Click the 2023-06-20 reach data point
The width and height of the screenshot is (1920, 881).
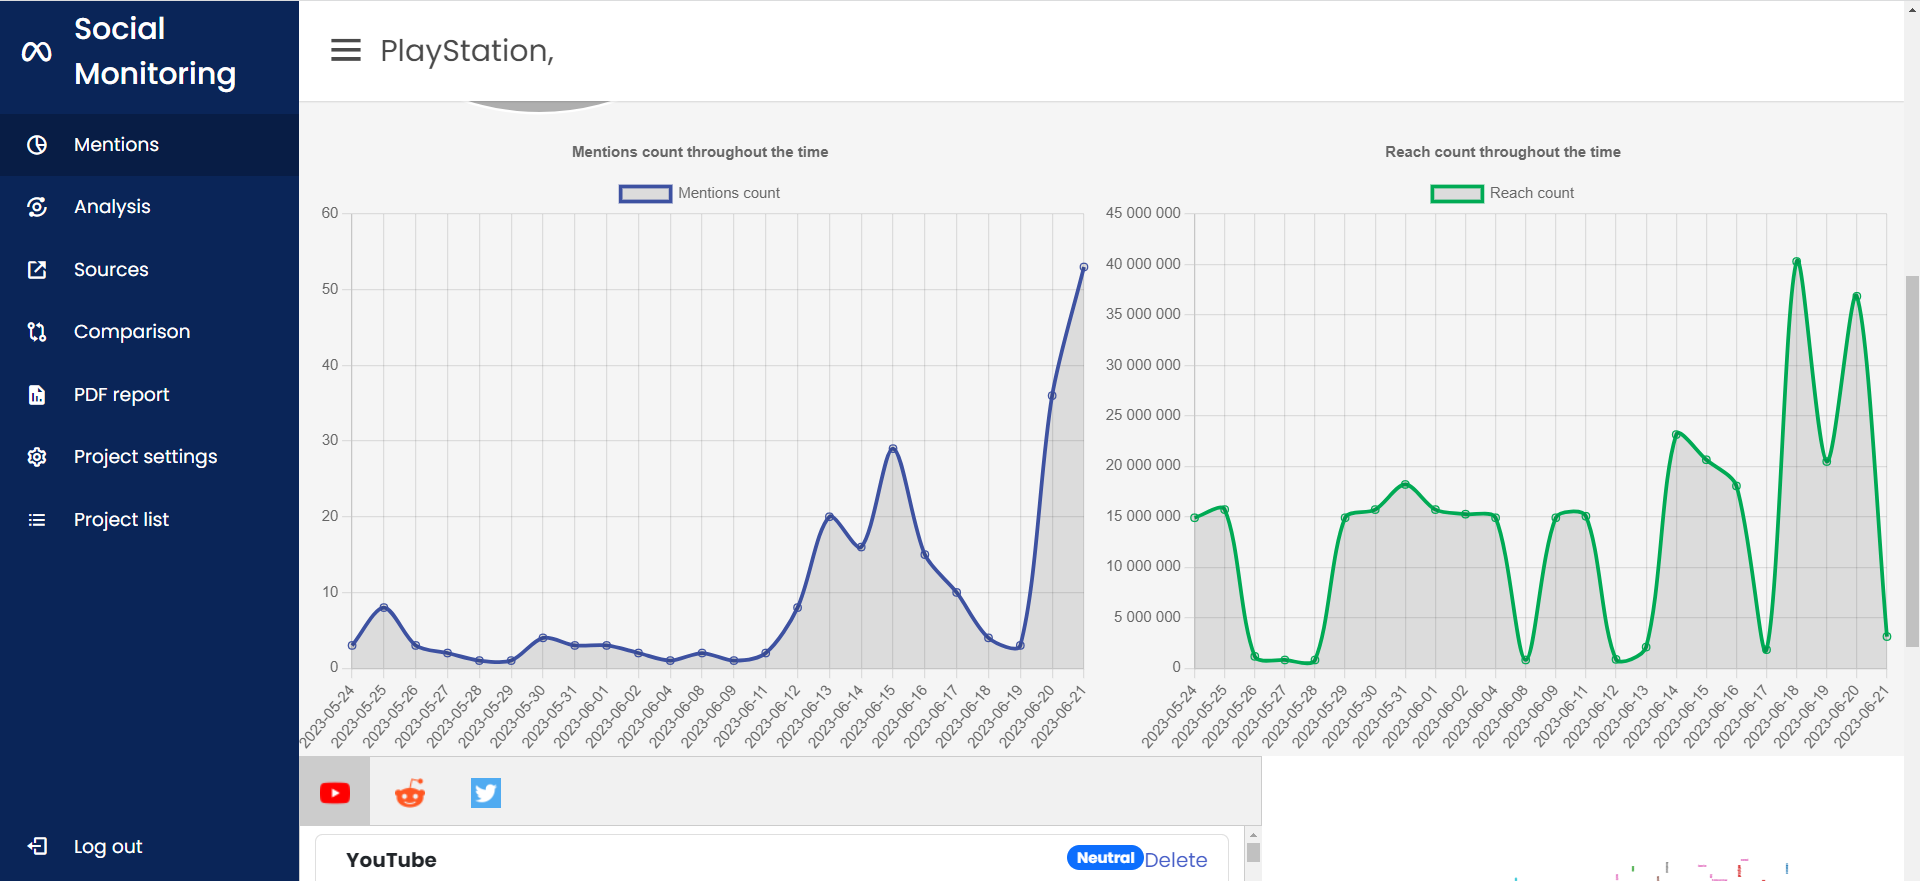1857,296
